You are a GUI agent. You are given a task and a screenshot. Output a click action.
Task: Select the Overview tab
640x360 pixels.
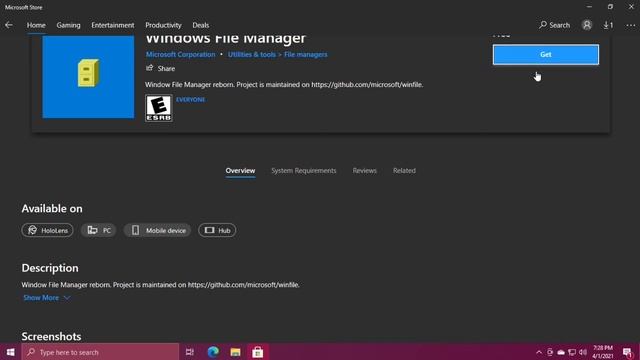240,171
